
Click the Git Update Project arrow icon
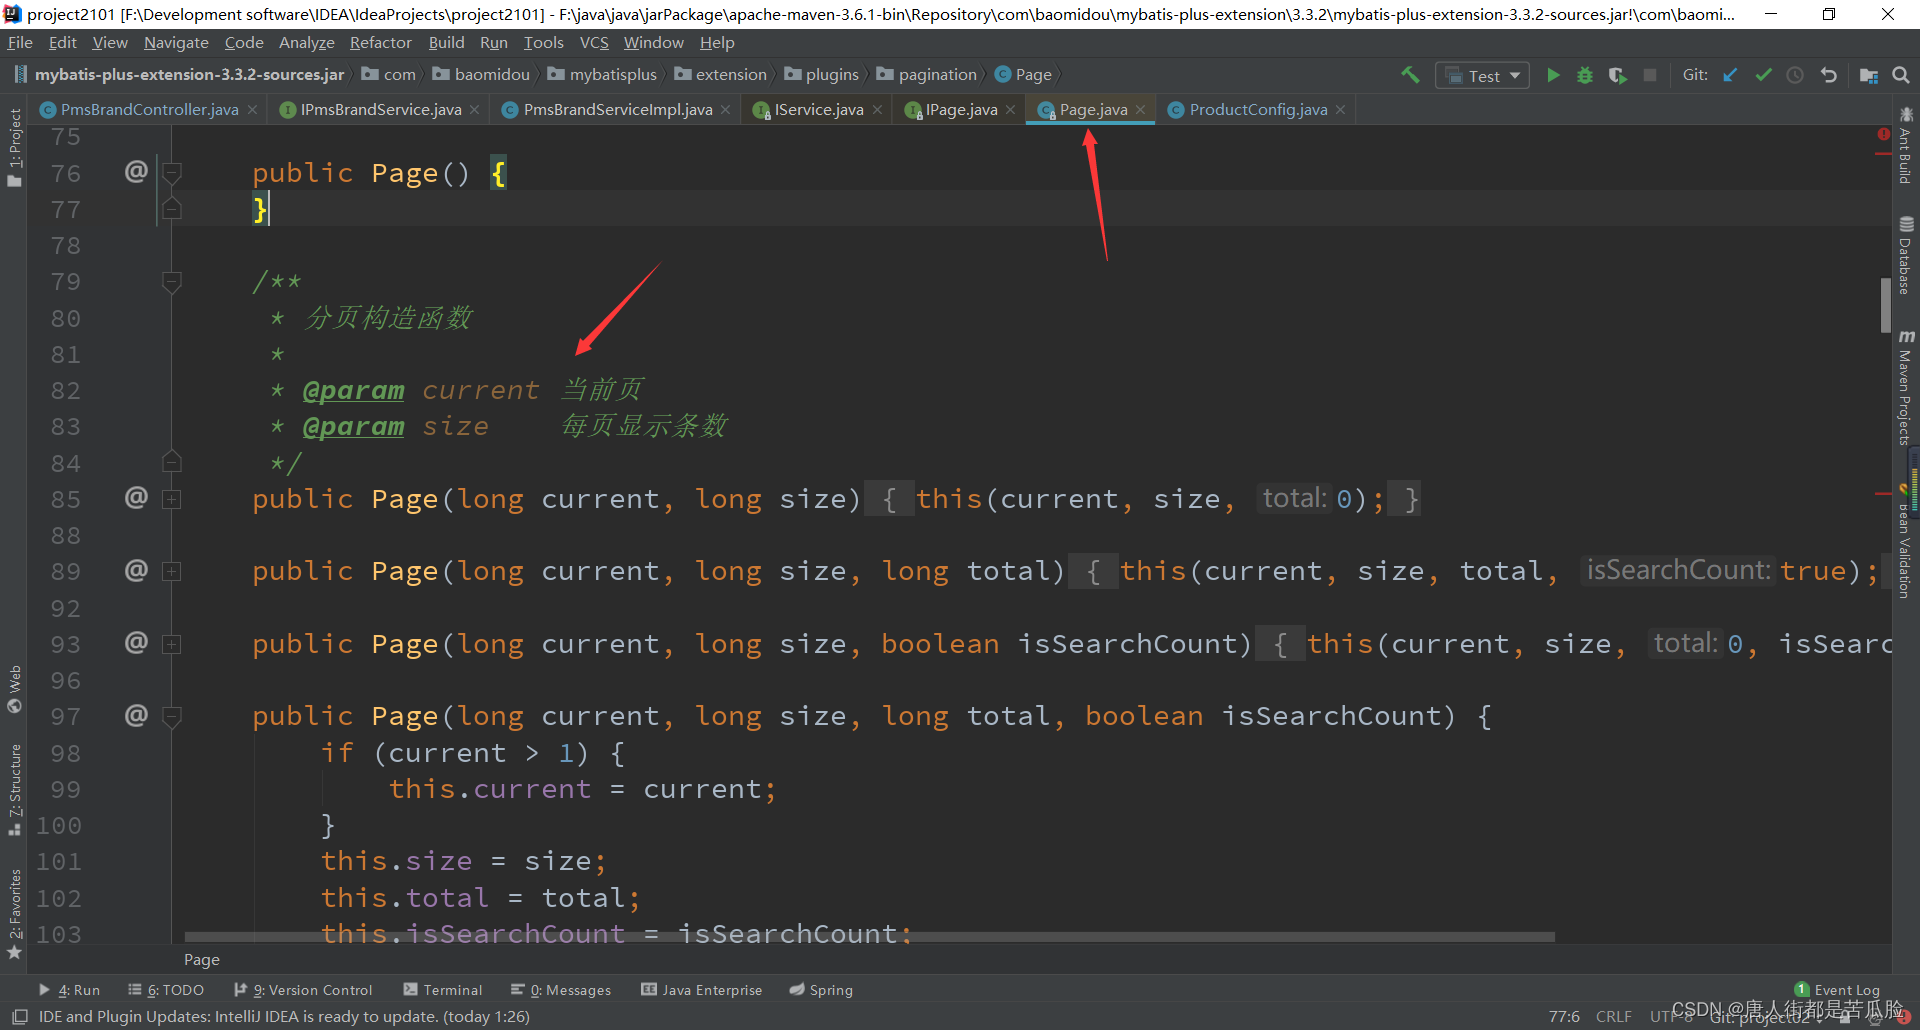(x=1730, y=75)
